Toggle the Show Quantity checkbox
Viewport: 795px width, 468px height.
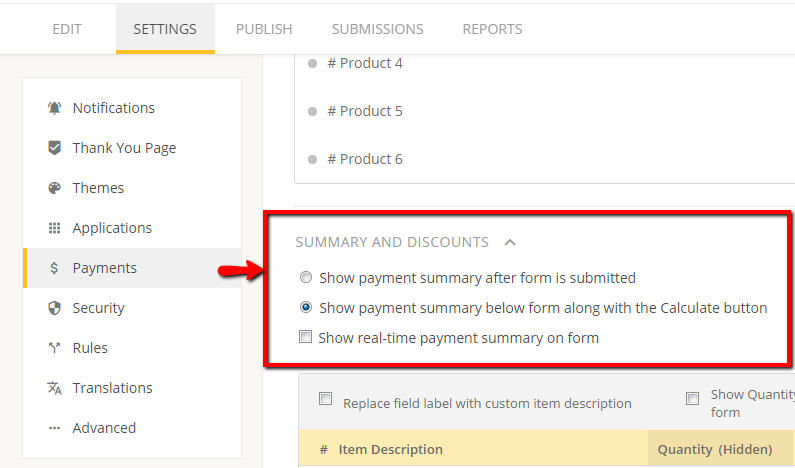(x=692, y=398)
